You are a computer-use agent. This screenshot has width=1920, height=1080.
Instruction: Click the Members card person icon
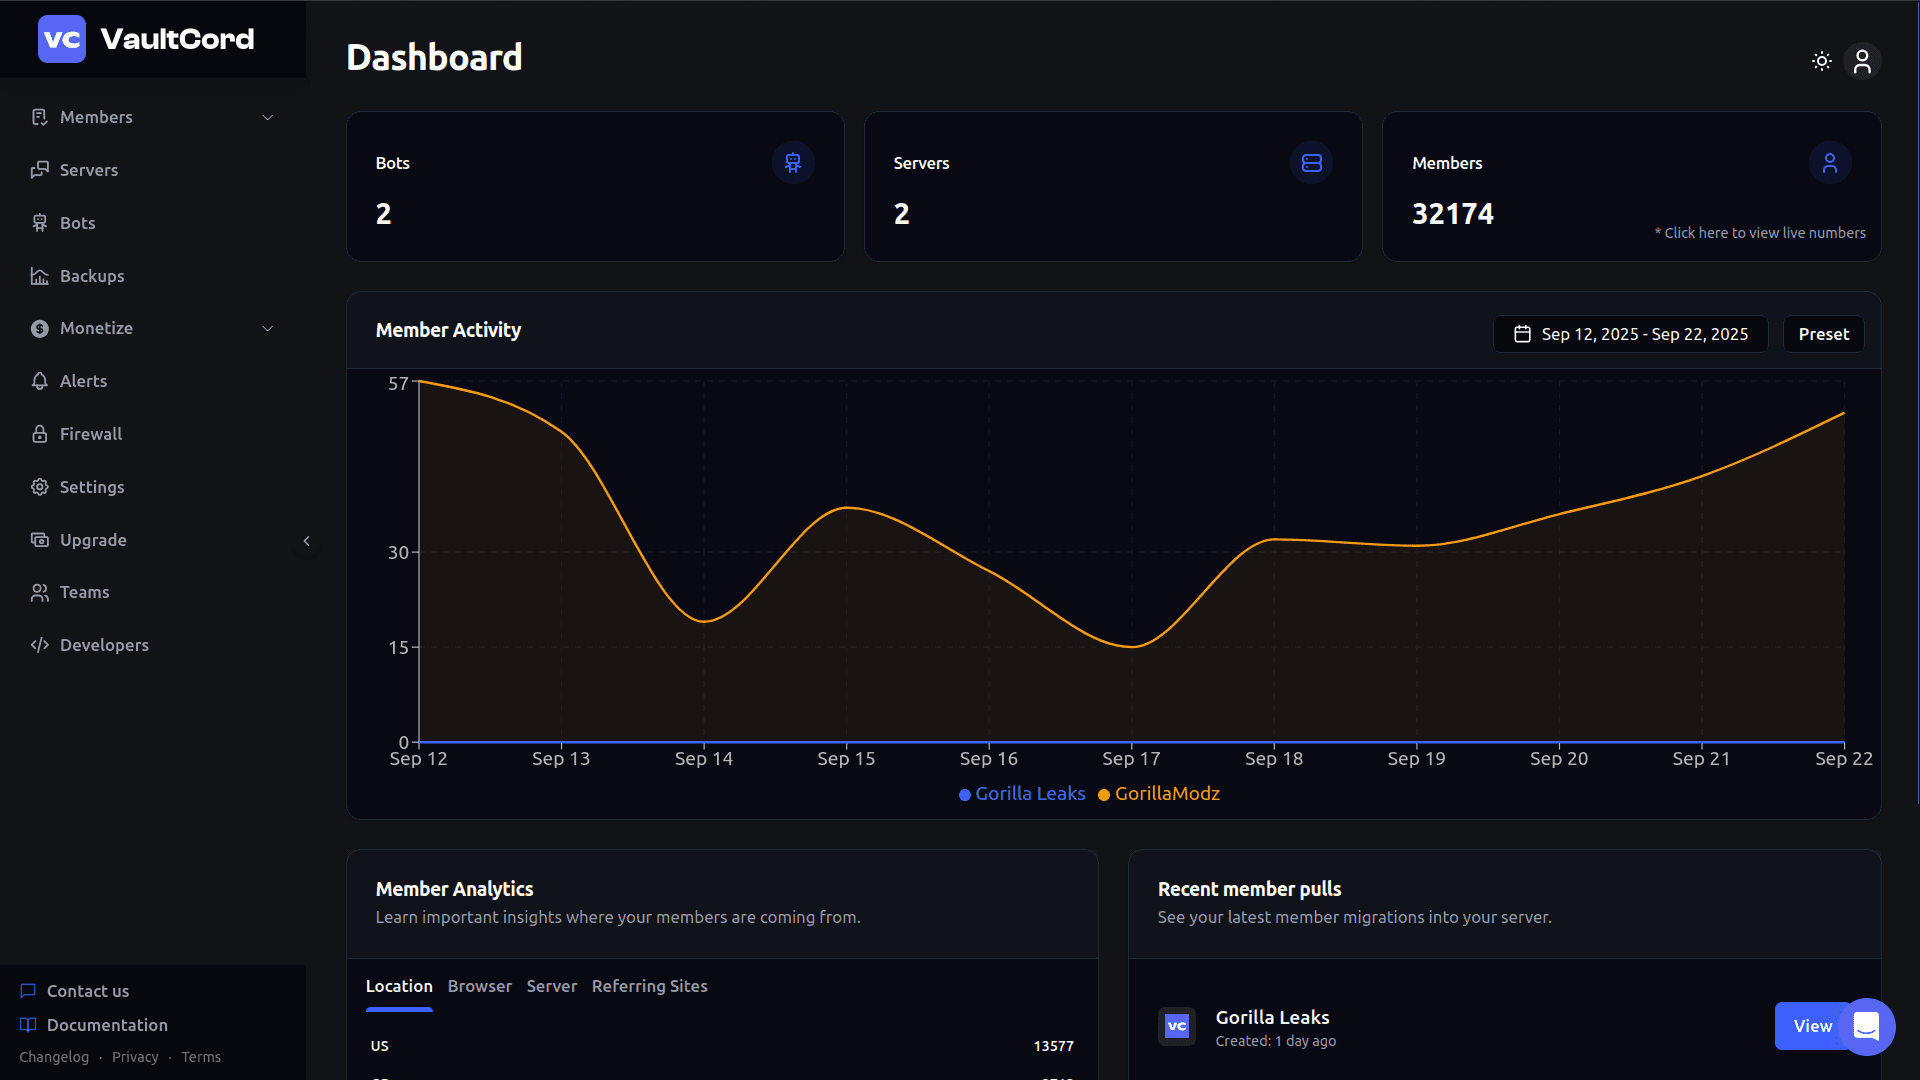click(x=1830, y=163)
